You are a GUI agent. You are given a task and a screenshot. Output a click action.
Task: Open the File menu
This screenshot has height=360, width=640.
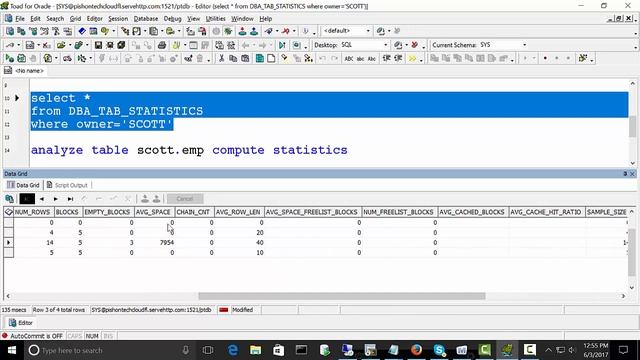[20, 19]
